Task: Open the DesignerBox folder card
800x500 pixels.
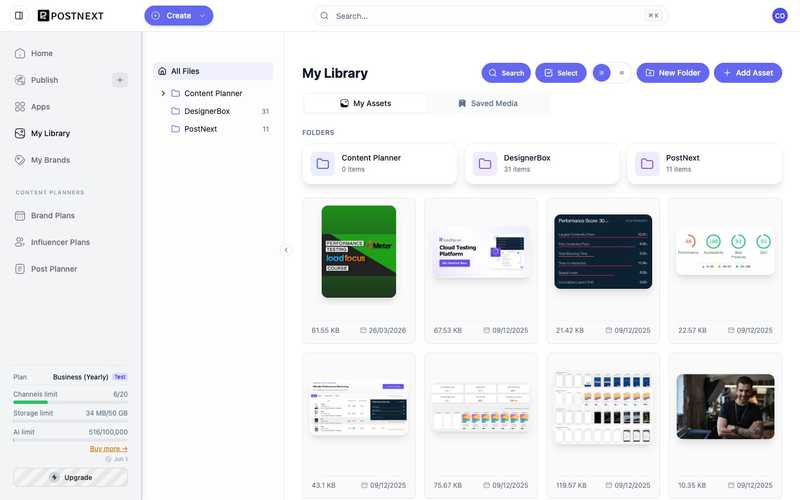Action: pyautogui.click(x=542, y=164)
